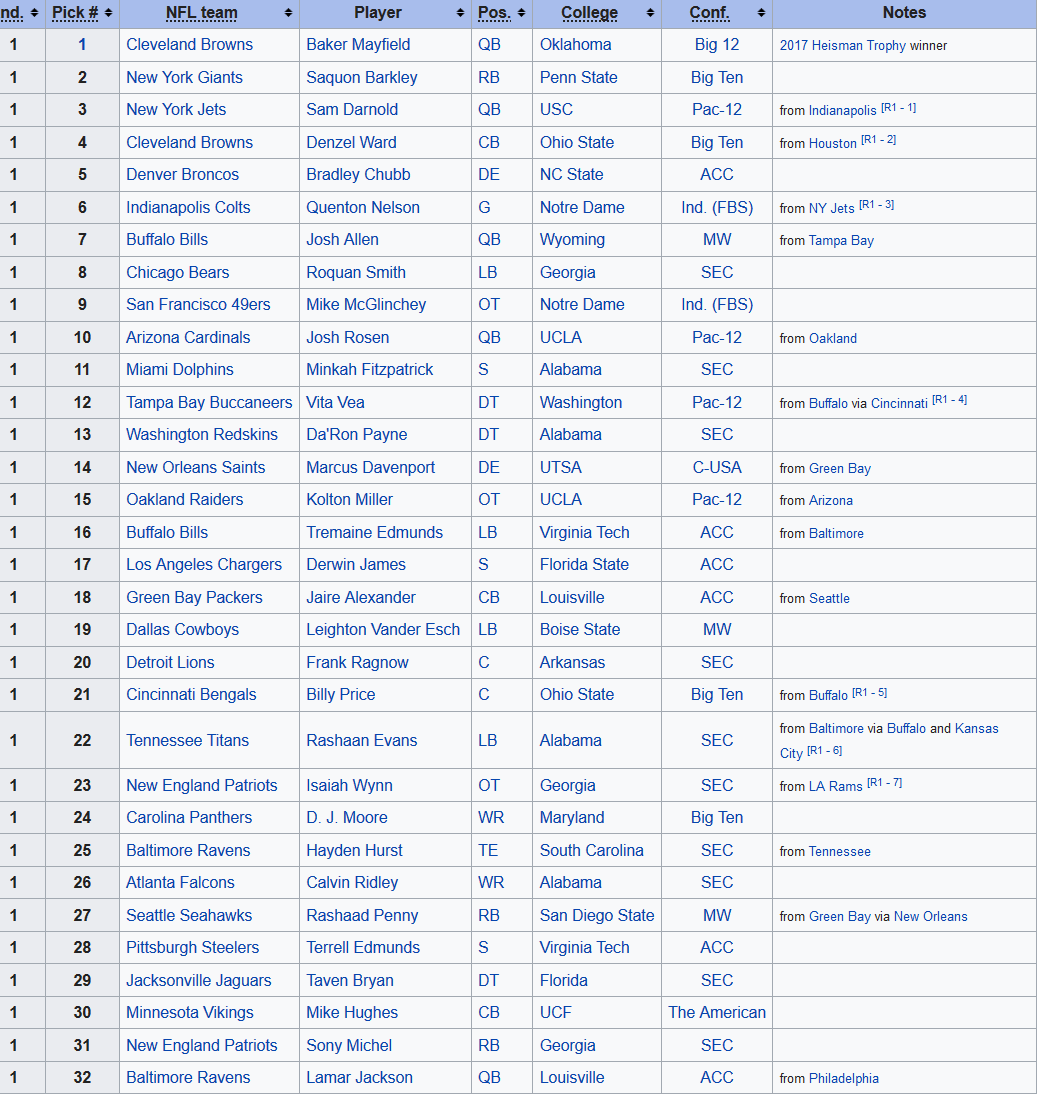Viewport: 1047px width, 1094px height.
Task: Sort by Player column sort arrows
Action: click(x=460, y=13)
